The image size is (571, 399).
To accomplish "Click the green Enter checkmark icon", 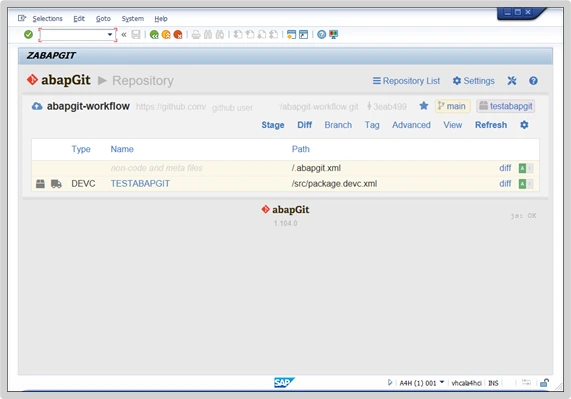I will coord(28,35).
